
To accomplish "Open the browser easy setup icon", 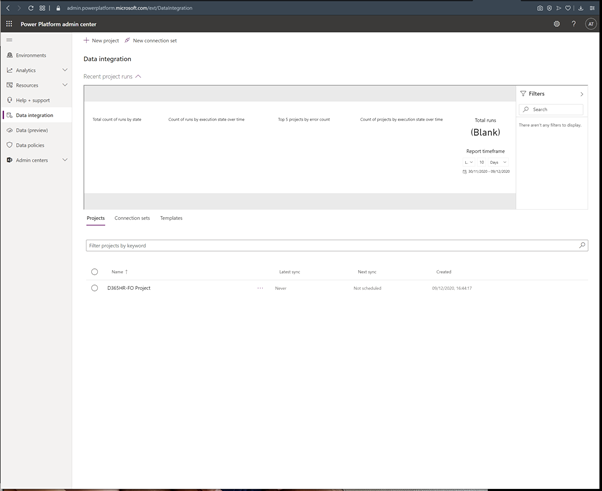I will [592, 8].
